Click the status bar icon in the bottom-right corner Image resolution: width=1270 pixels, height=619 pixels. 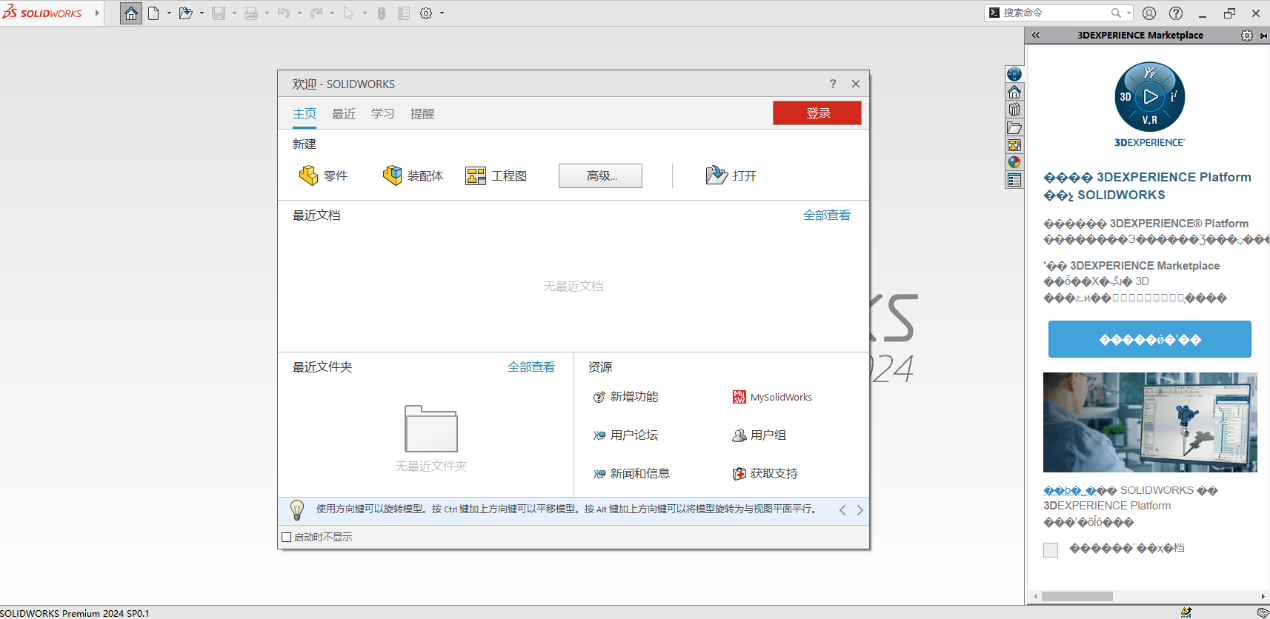tap(1262, 612)
